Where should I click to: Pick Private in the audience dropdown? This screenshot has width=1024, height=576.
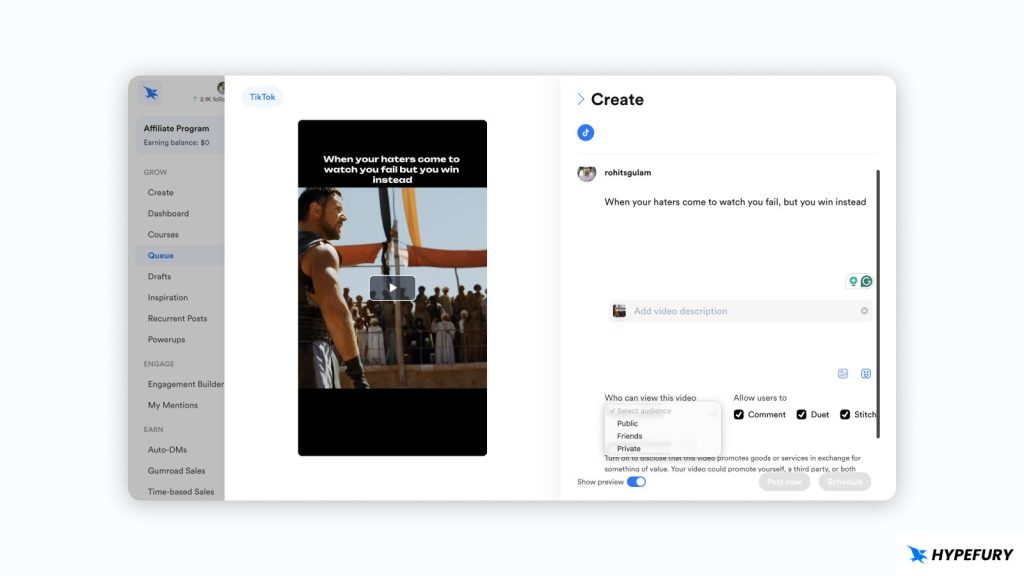(628, 449)
